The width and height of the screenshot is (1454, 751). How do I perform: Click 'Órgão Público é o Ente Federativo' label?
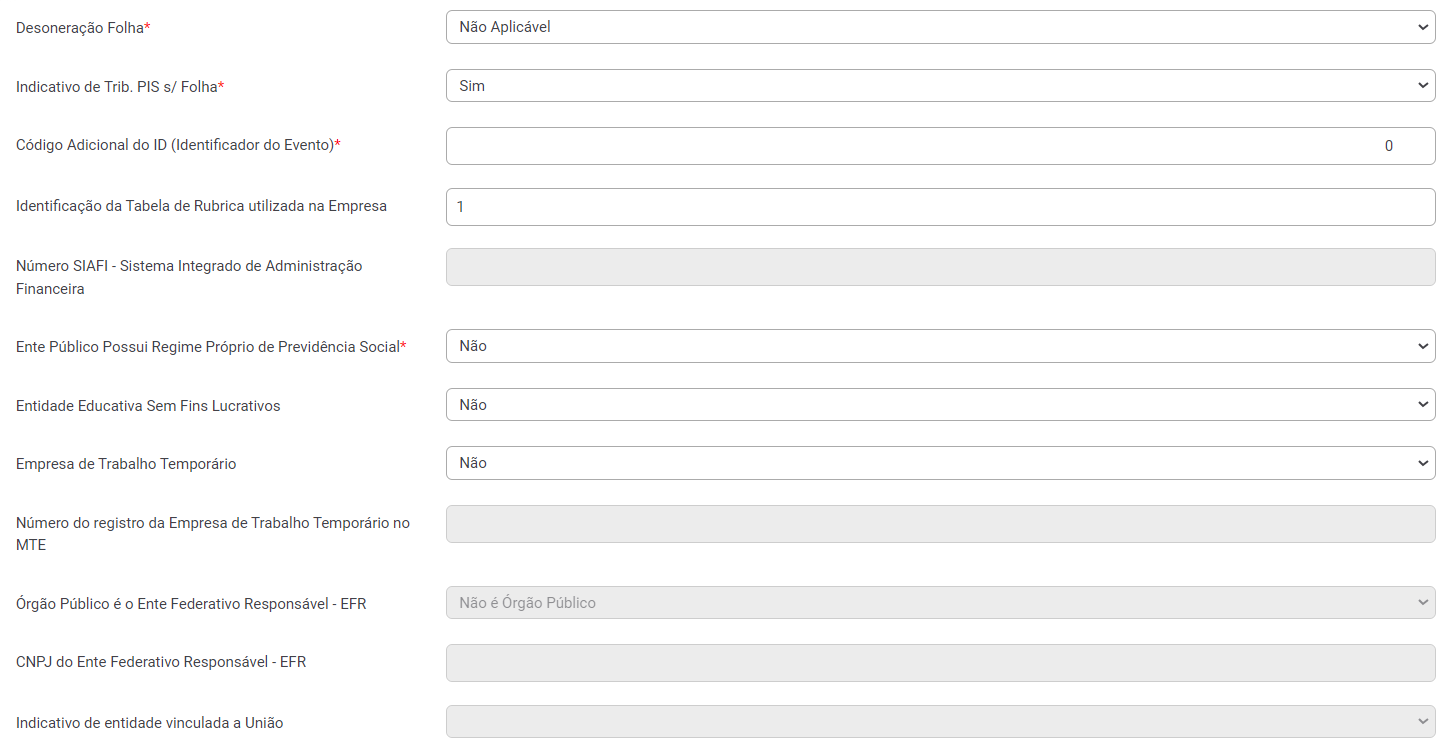tap(191, 604)
